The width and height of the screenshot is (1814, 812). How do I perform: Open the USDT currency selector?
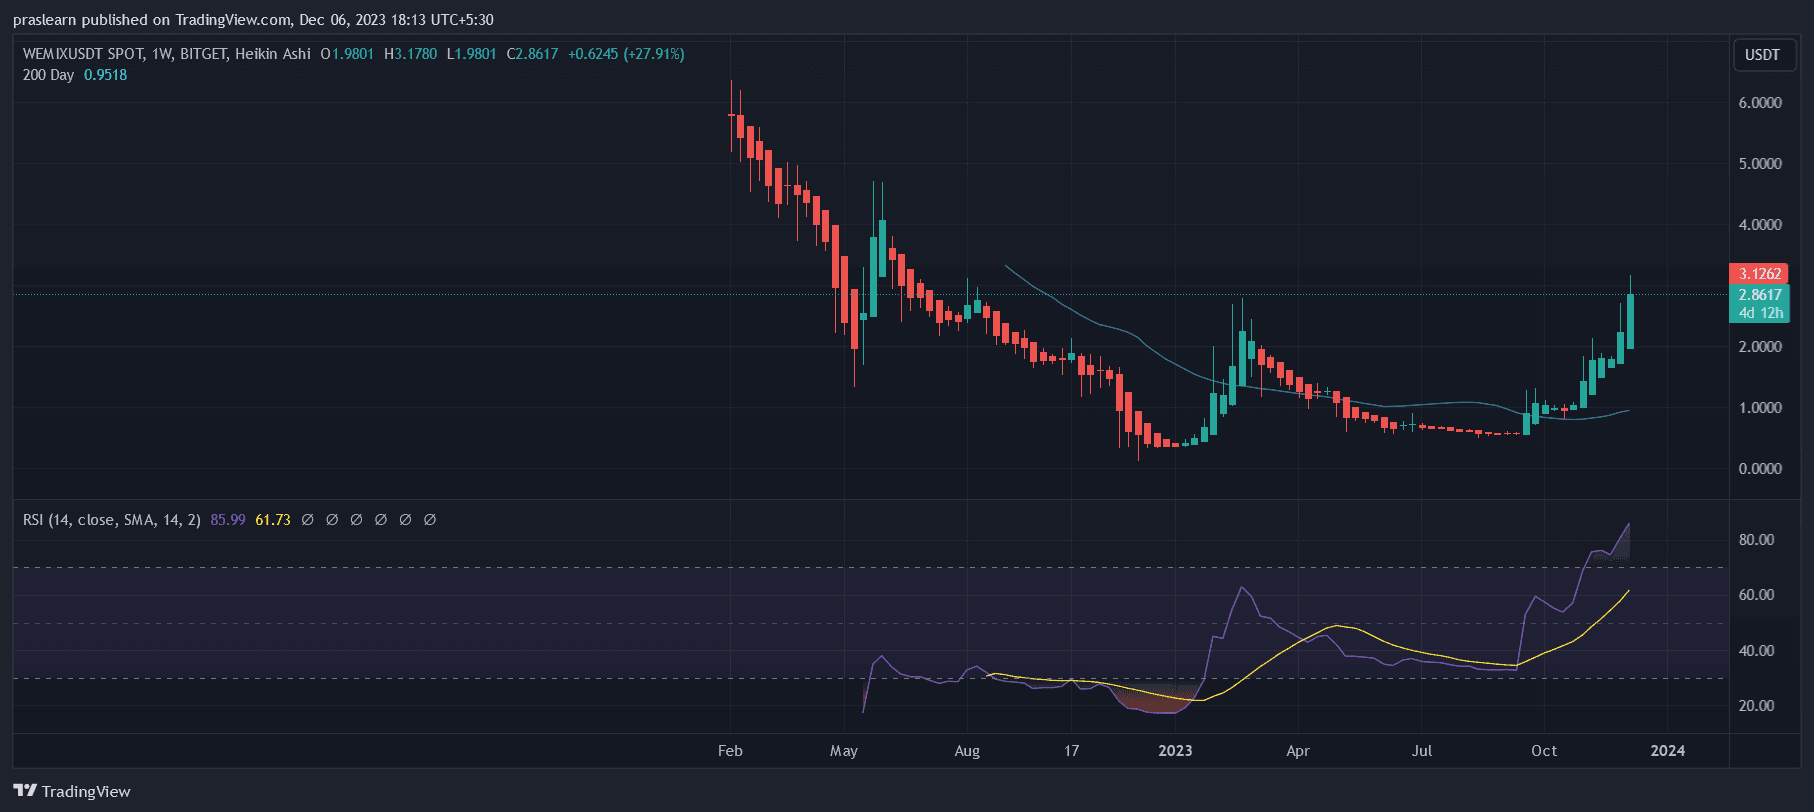tap(1762, 55)
